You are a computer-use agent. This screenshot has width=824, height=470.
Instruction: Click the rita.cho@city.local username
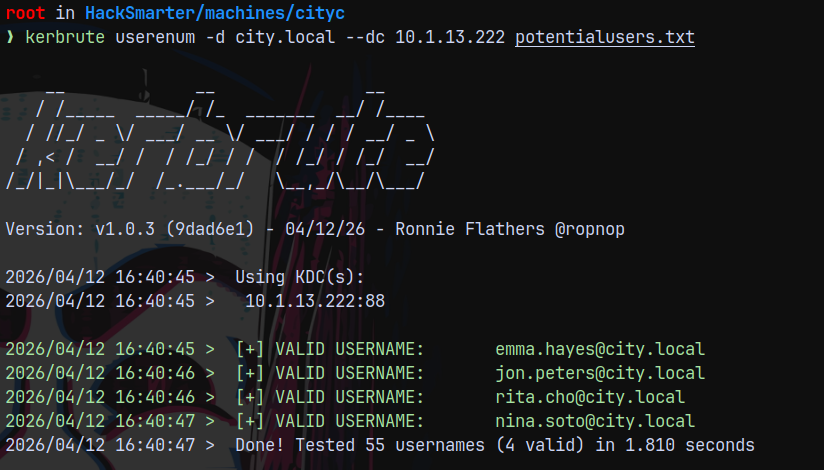(x=590, y=397)
